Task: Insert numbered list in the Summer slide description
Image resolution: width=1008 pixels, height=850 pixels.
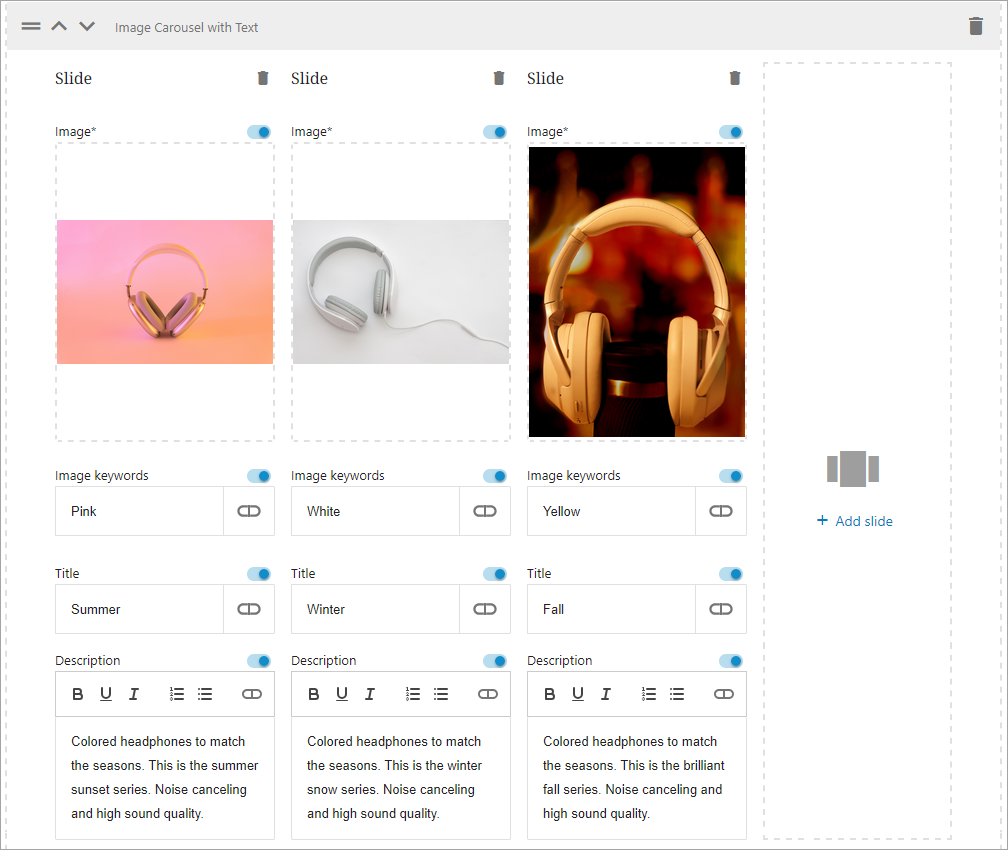Action: coord(177,694)
